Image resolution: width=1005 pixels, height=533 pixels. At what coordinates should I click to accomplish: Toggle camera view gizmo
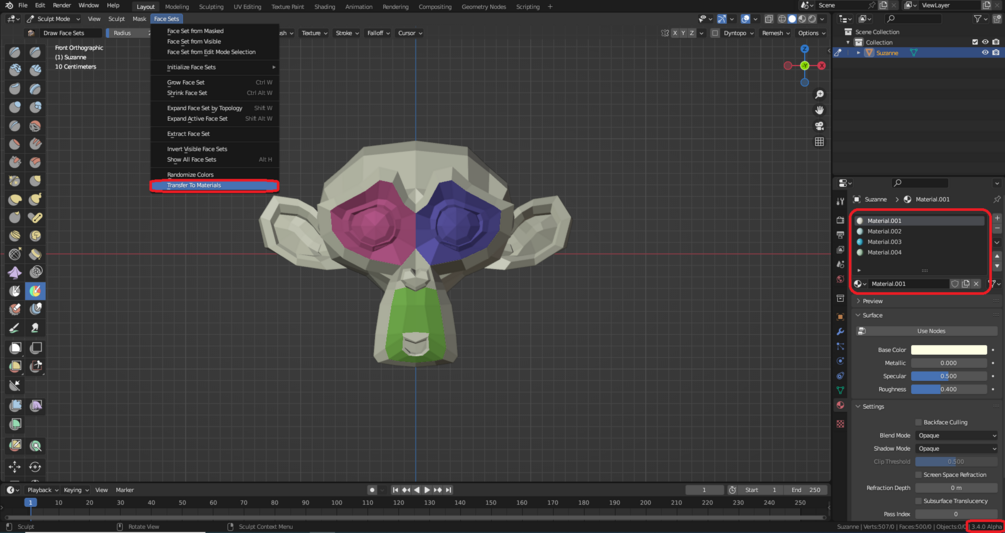click(819, 126)
